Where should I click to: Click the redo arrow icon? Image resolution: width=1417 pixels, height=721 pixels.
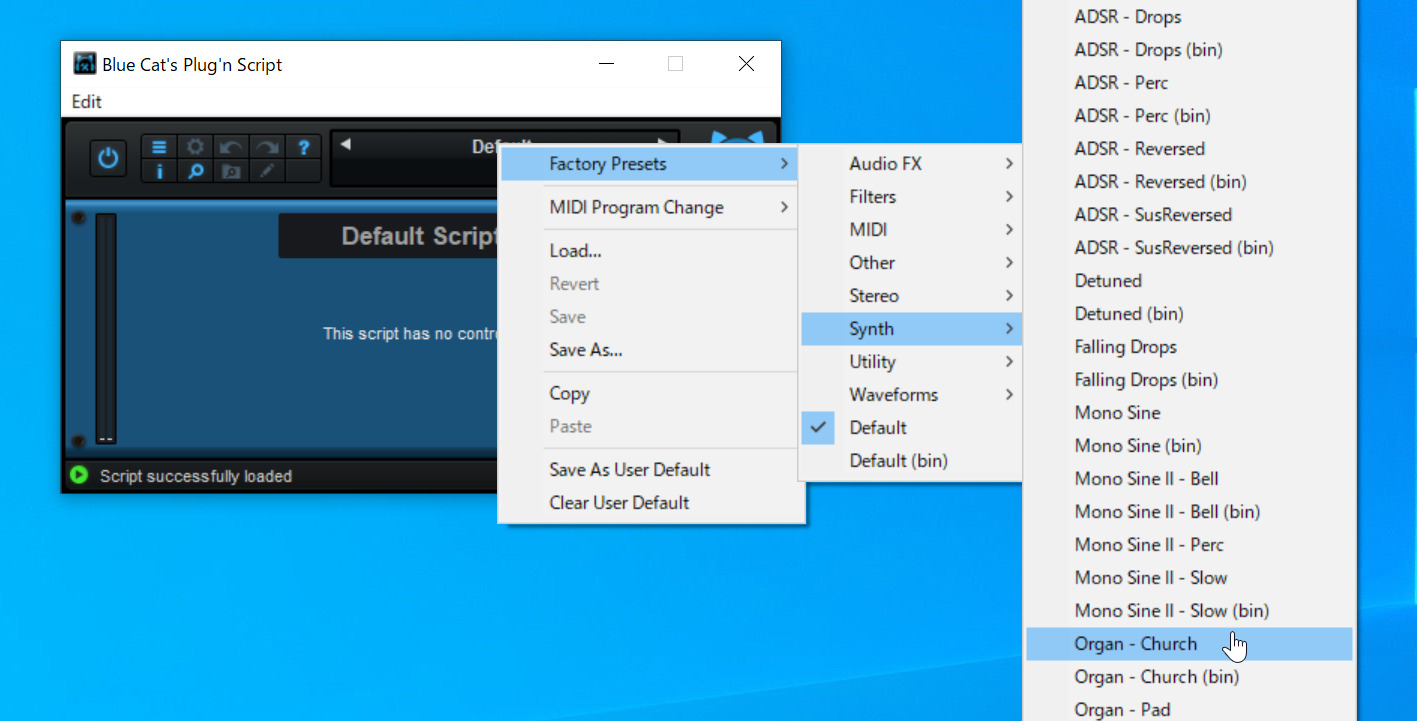(x=267, y=147)
